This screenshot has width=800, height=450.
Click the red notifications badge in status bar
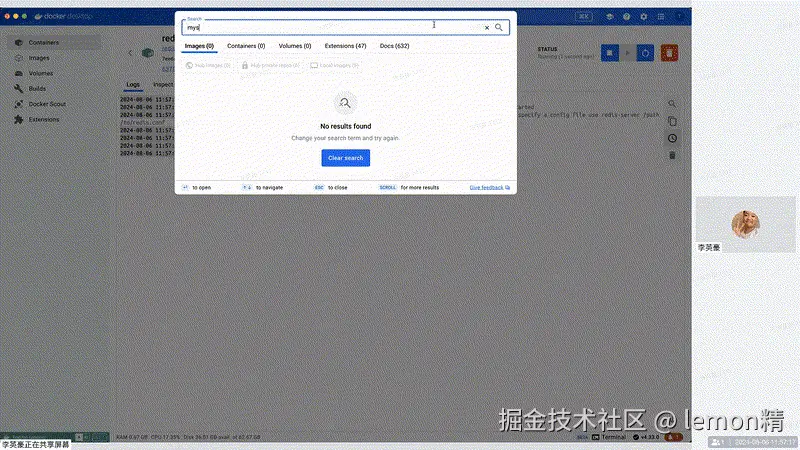(673, 437)
